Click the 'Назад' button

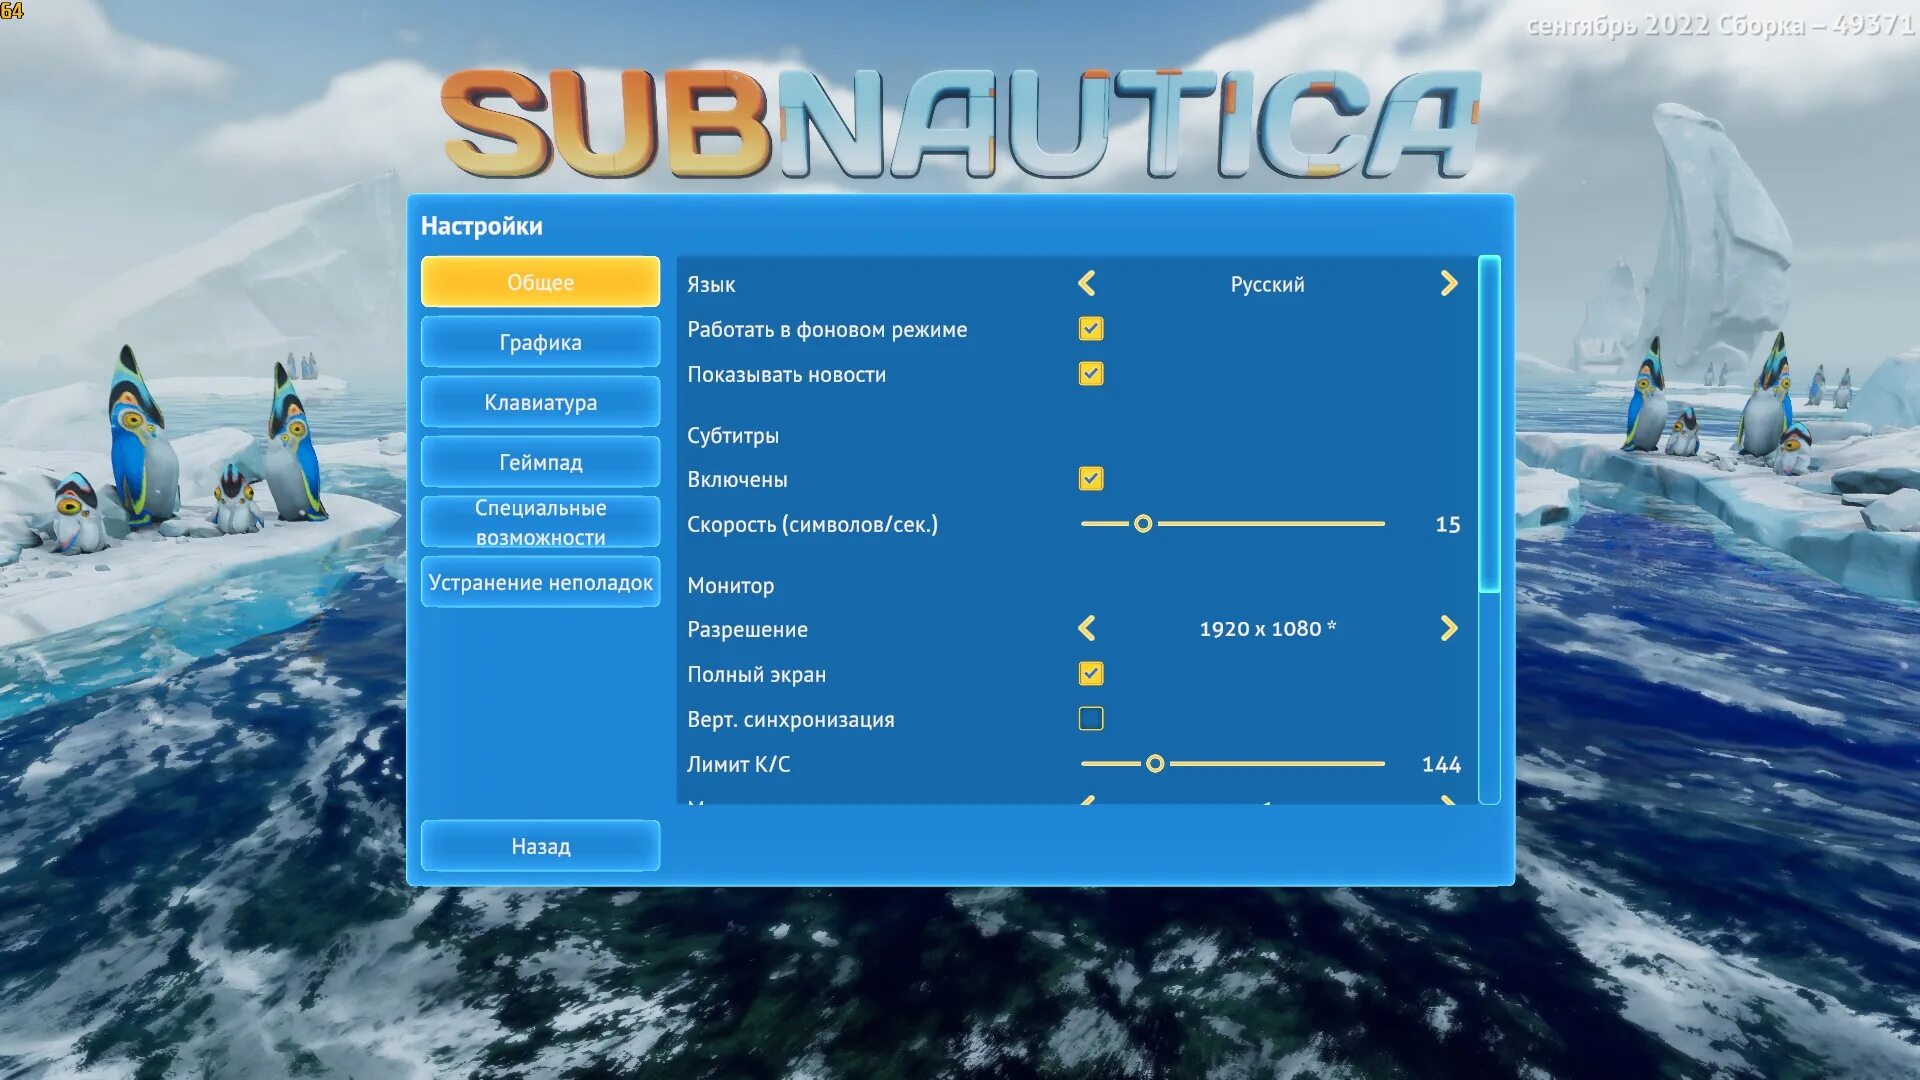click(x=540, y=846)
